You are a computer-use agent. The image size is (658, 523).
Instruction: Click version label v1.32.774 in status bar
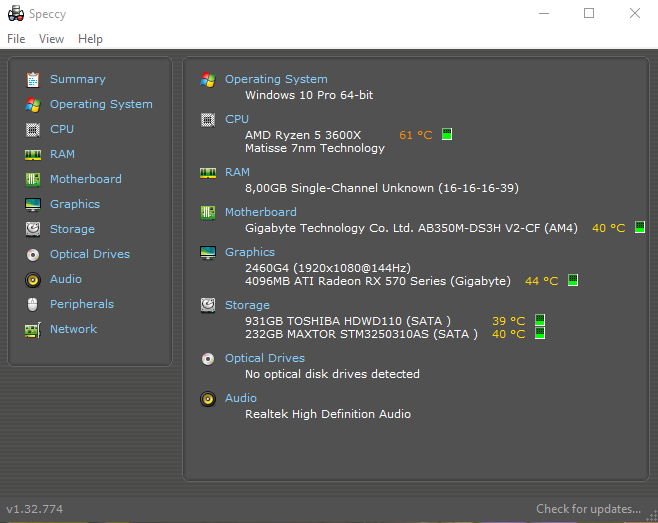point(34,509)
